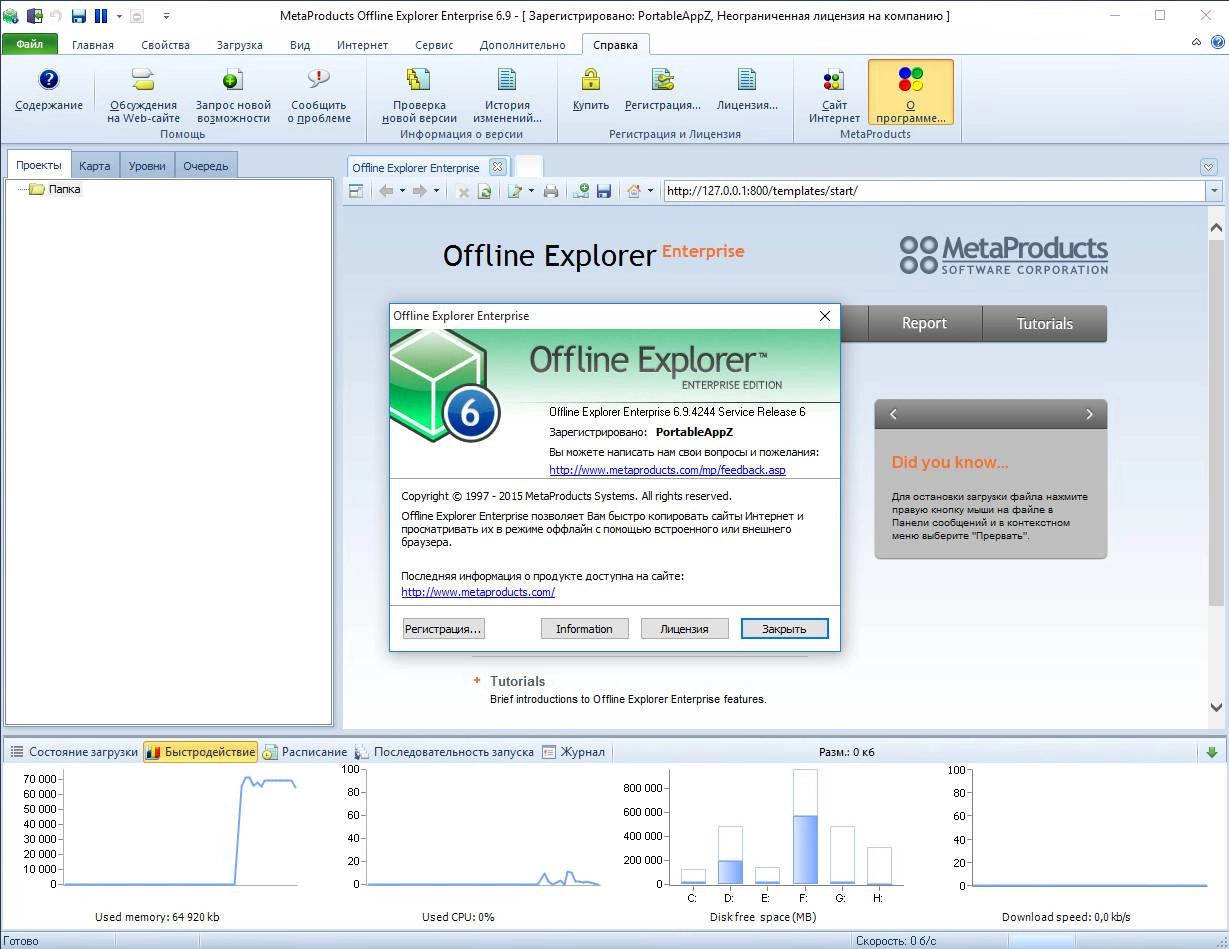
Task: Click the save icon in title bar
Action: tap(79, 16)
